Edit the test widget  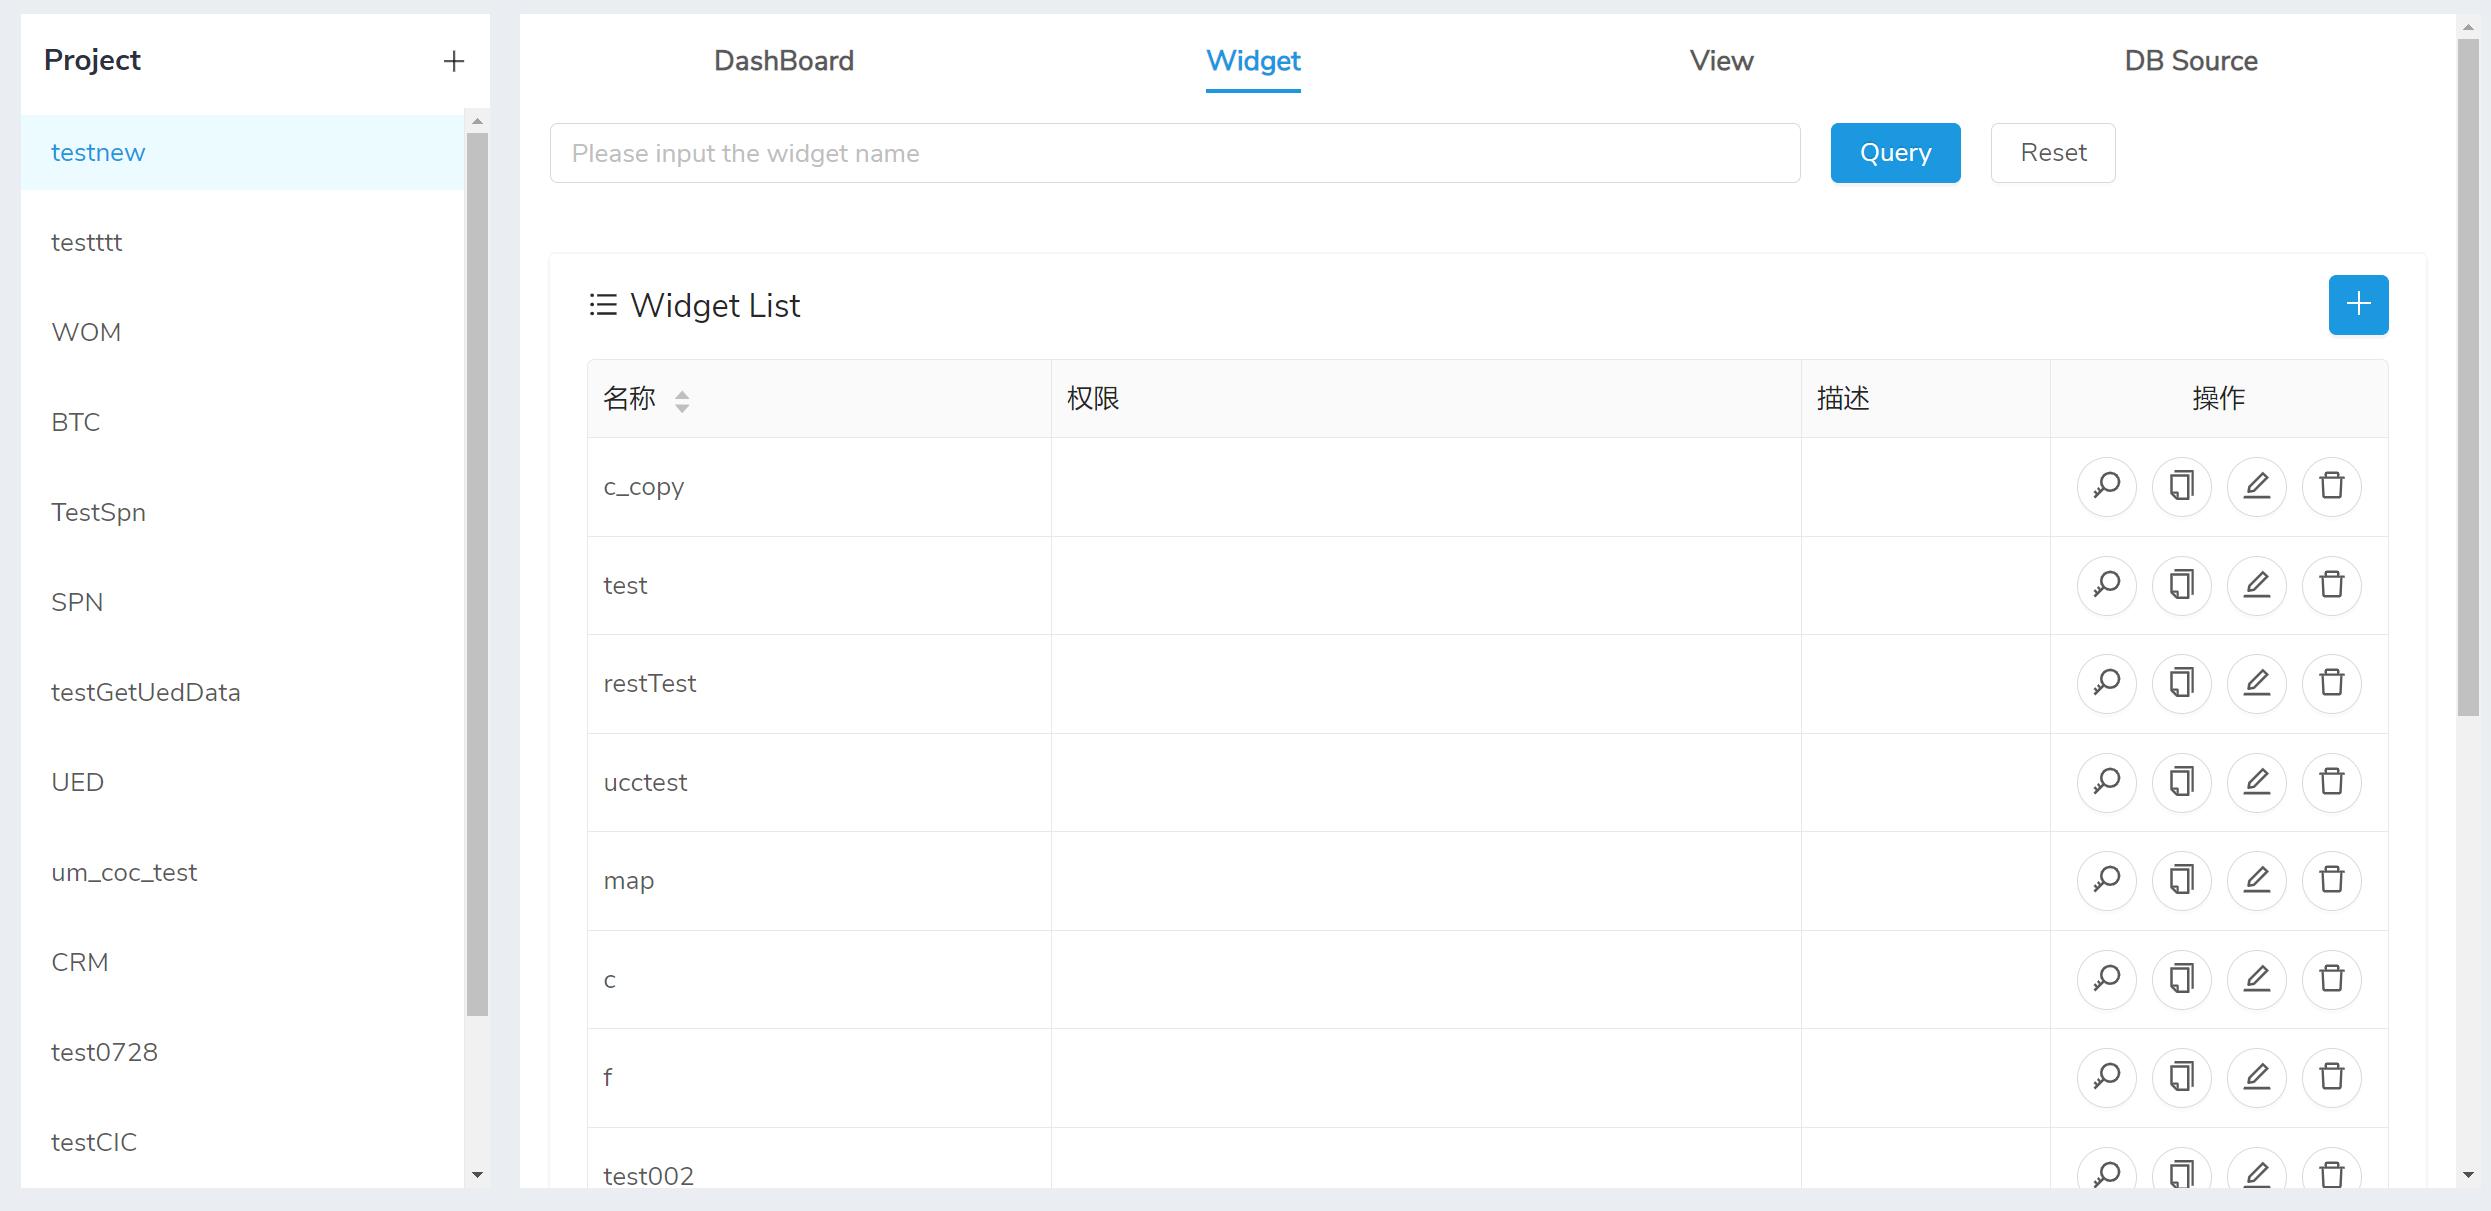pyautogui.click(x=2256, y=585)
